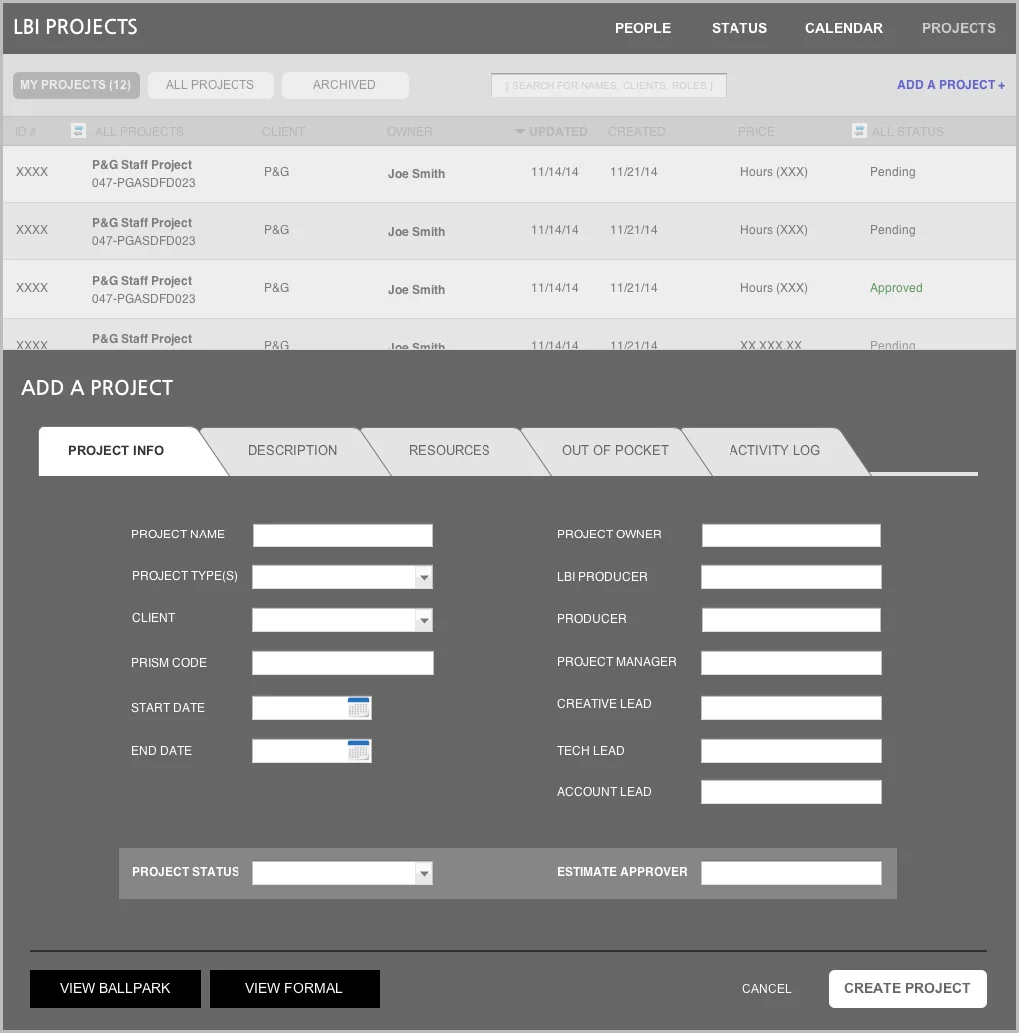Open the End Date calendar picker
The width and height of the screenshot is (1019, 1033).
[x=358, y=750]
